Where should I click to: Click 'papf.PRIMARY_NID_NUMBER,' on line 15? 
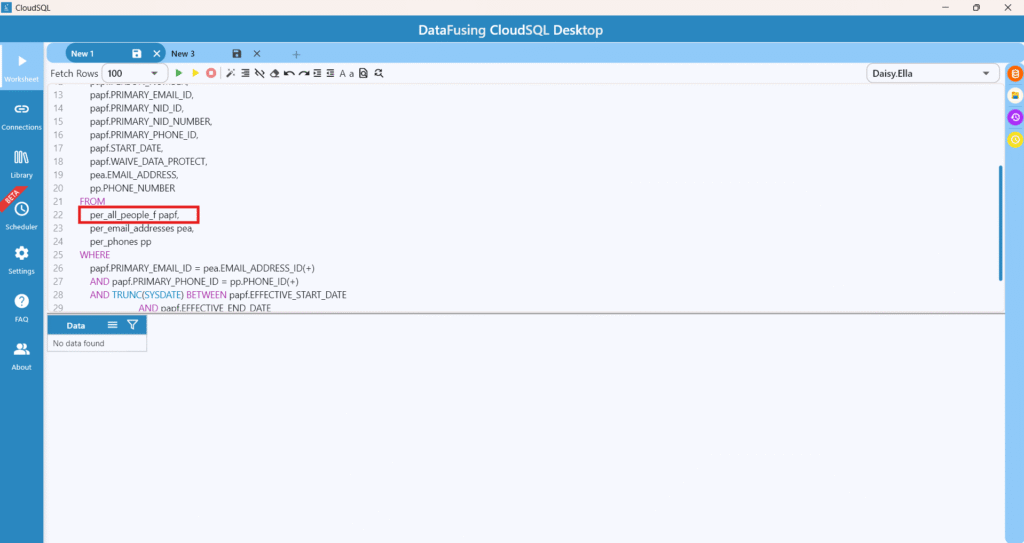click(x=151, y=122)
